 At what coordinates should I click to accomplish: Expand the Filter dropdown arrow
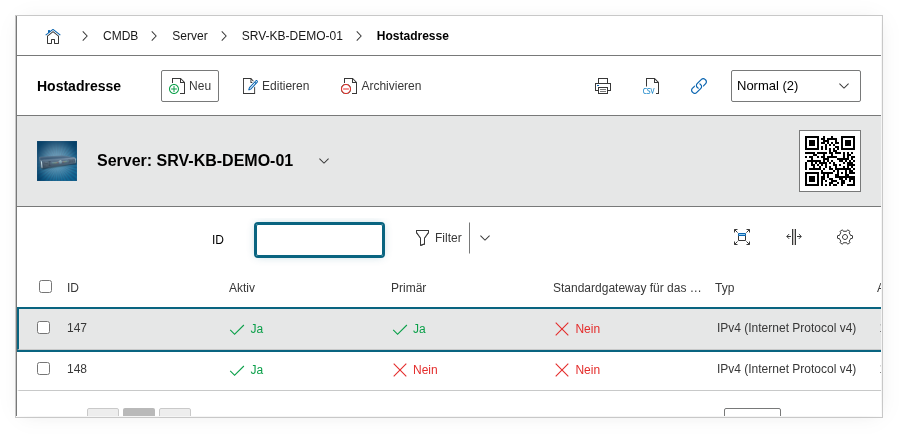[485, 238]
